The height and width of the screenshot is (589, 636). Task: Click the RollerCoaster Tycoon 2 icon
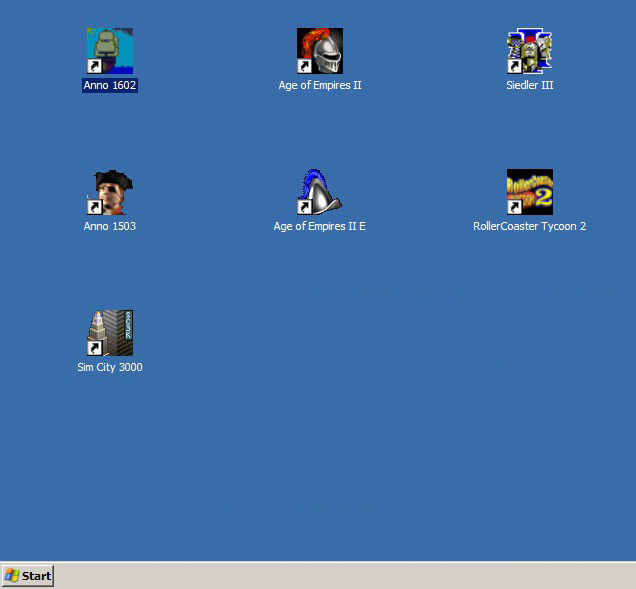pyautogui.click(x=530, y=192)
